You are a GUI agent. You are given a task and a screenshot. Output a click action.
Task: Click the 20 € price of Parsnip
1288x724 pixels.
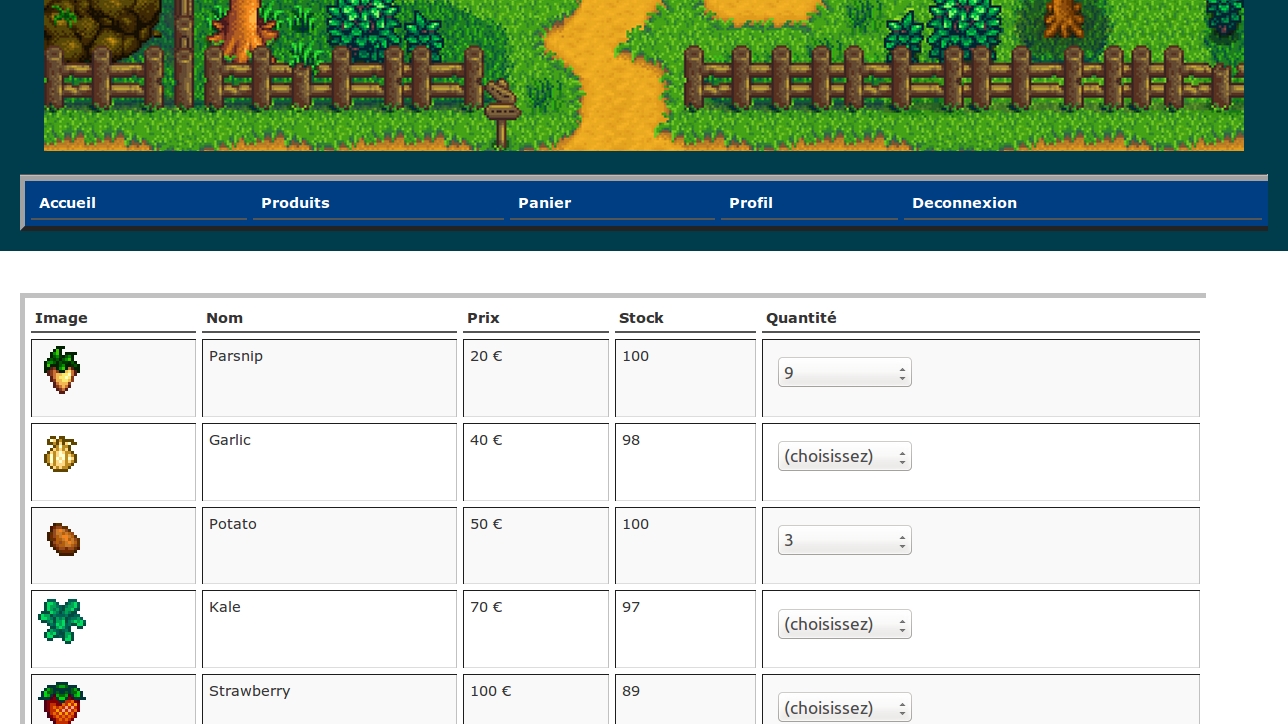tap(486, 356)
